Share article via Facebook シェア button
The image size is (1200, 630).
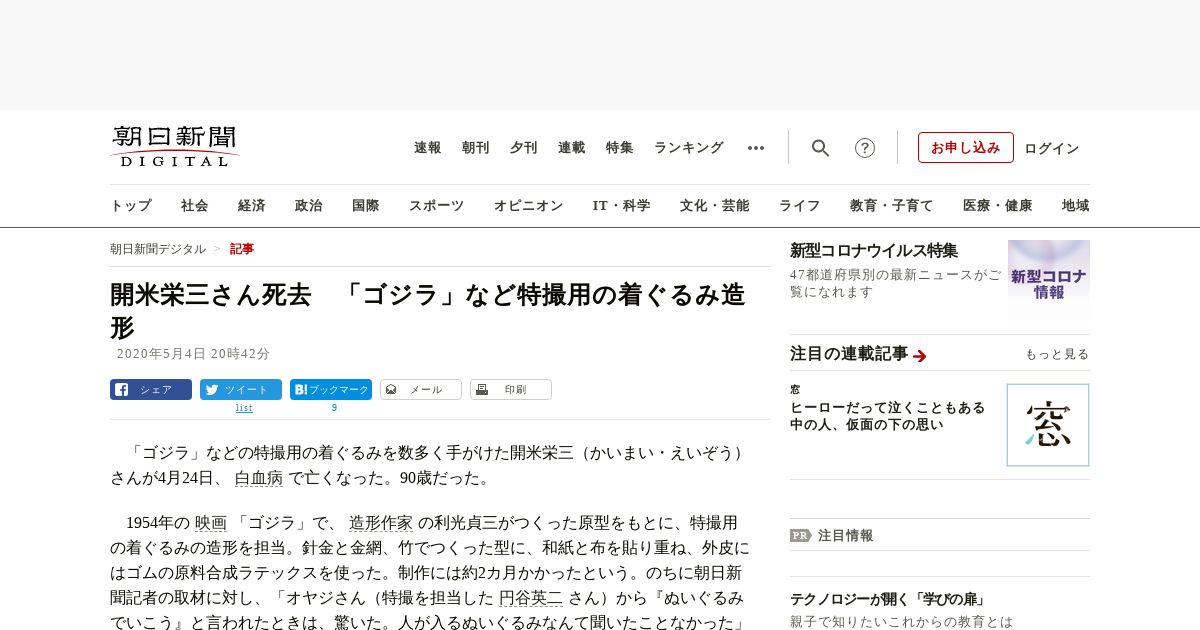pos(151,390)
